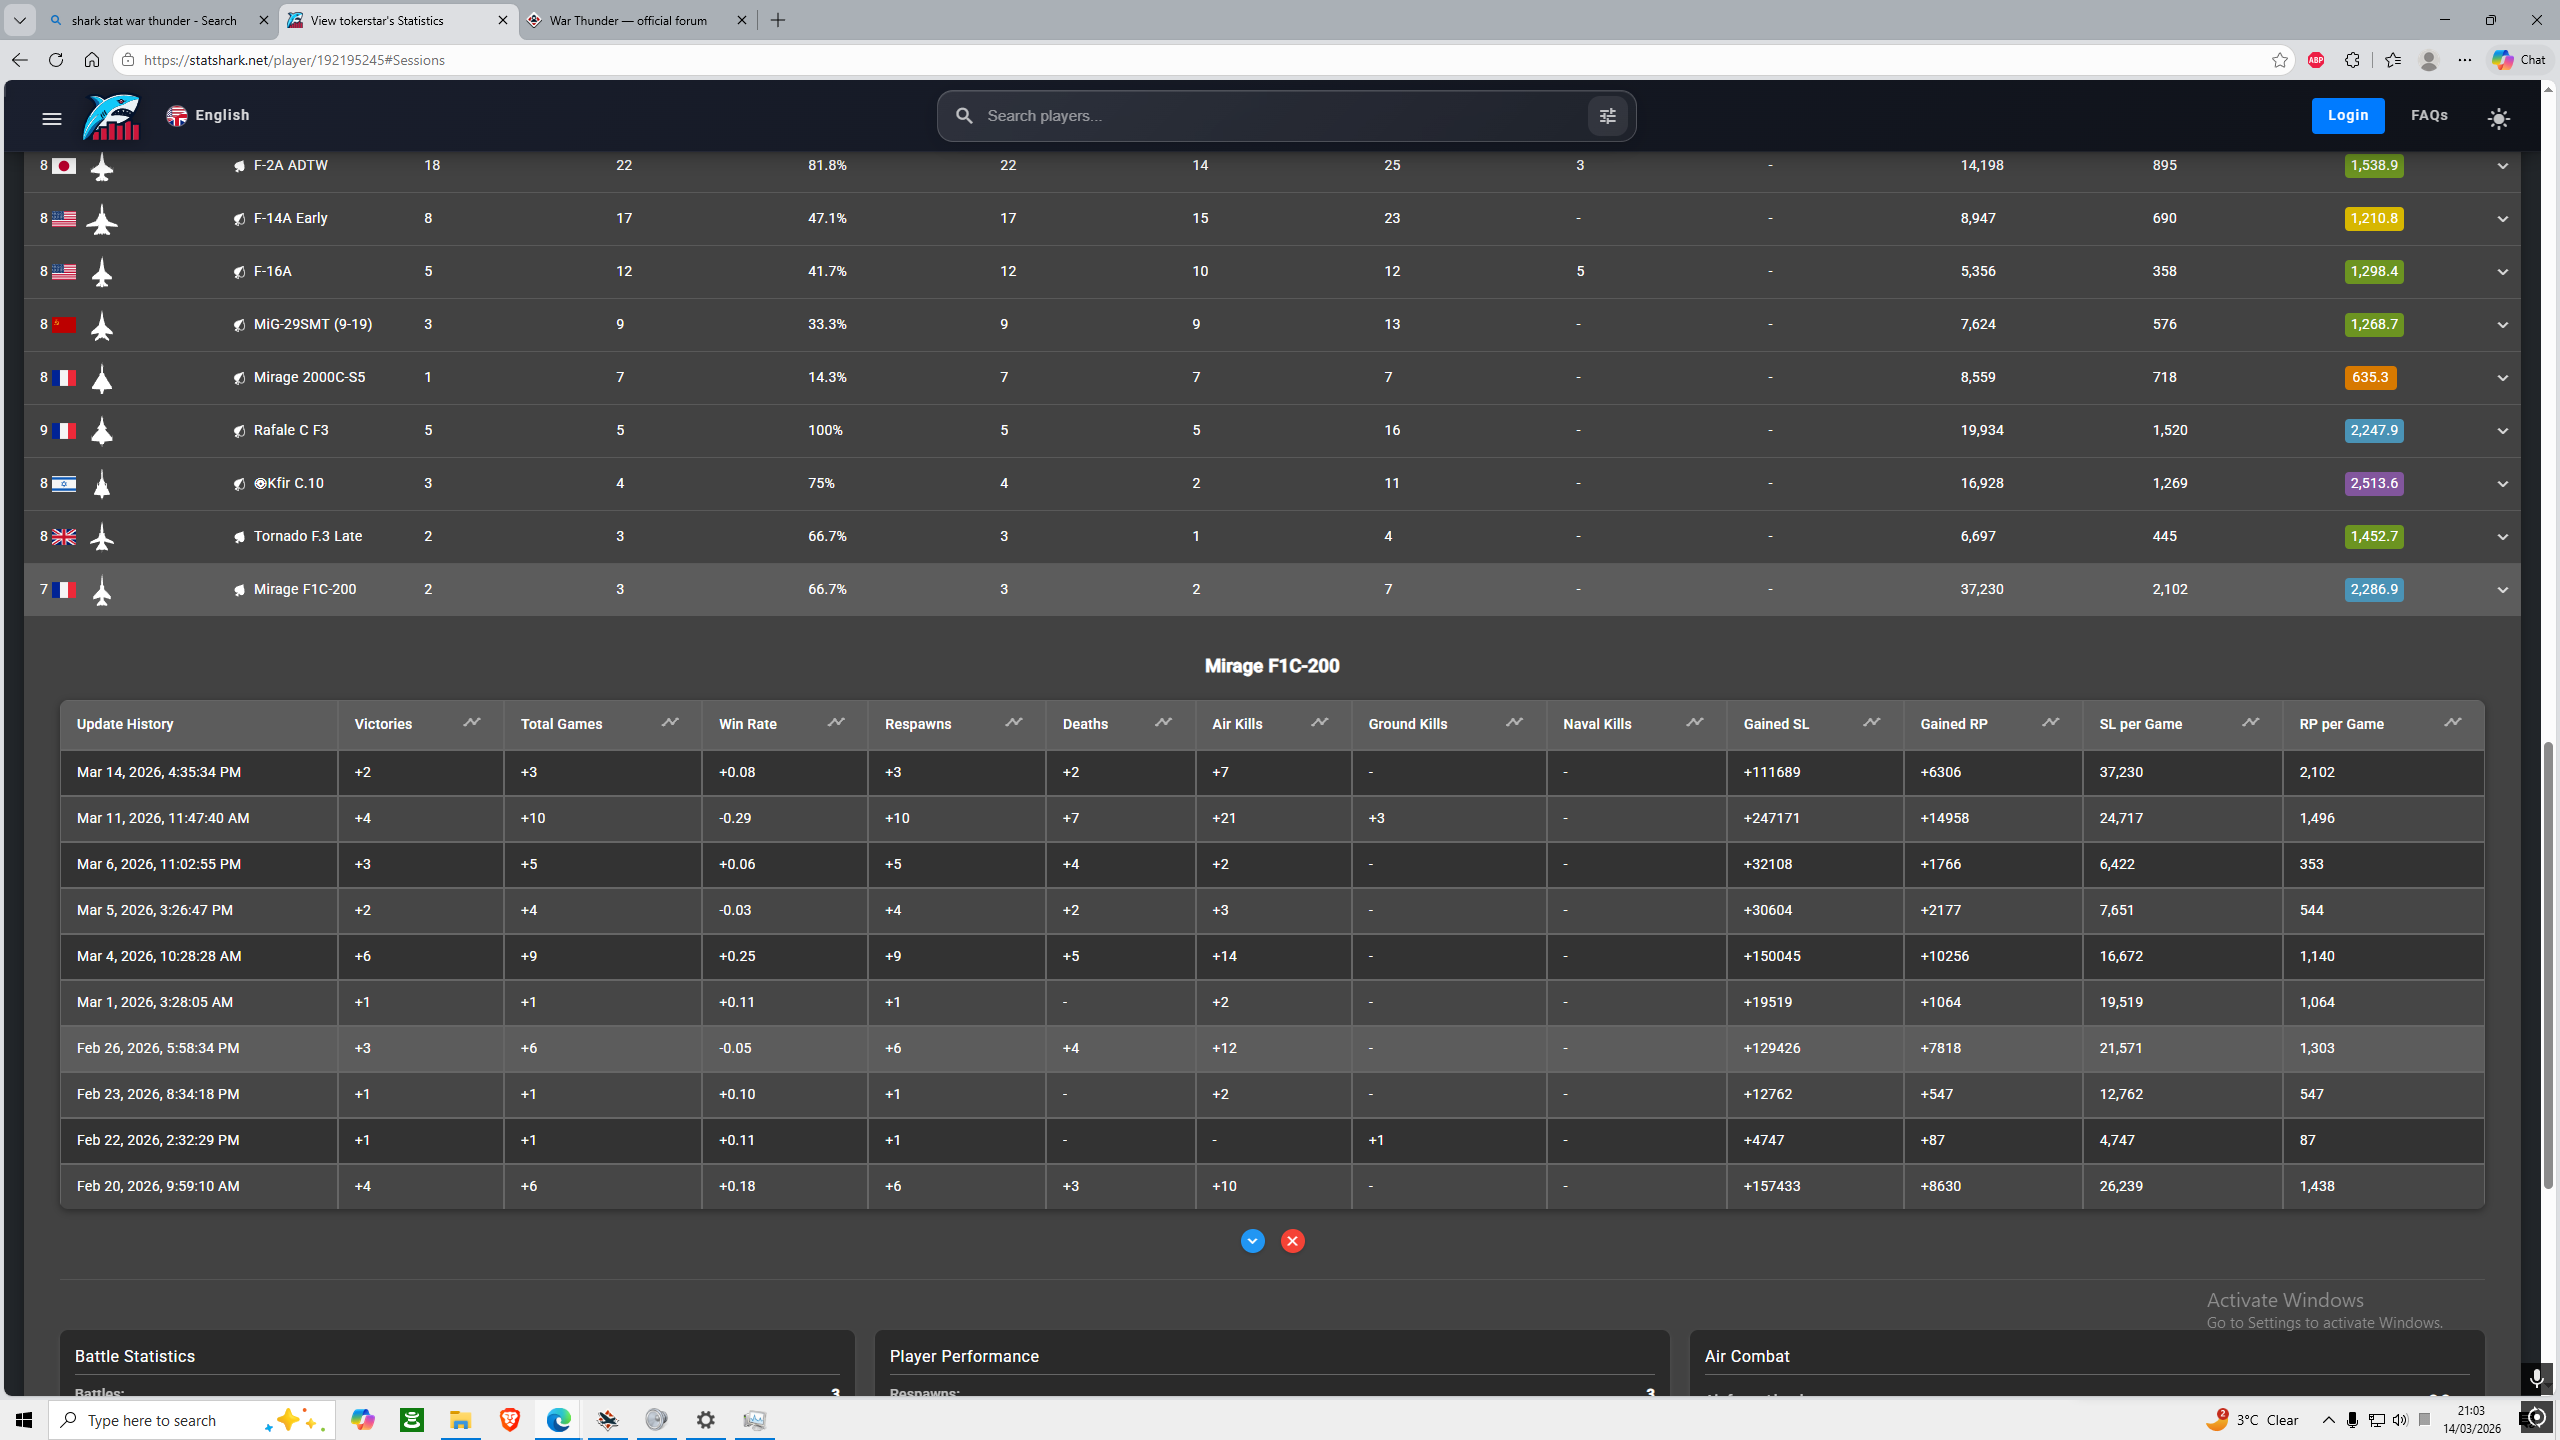
Task: Close history with the red X button
Action: 1292,1241
